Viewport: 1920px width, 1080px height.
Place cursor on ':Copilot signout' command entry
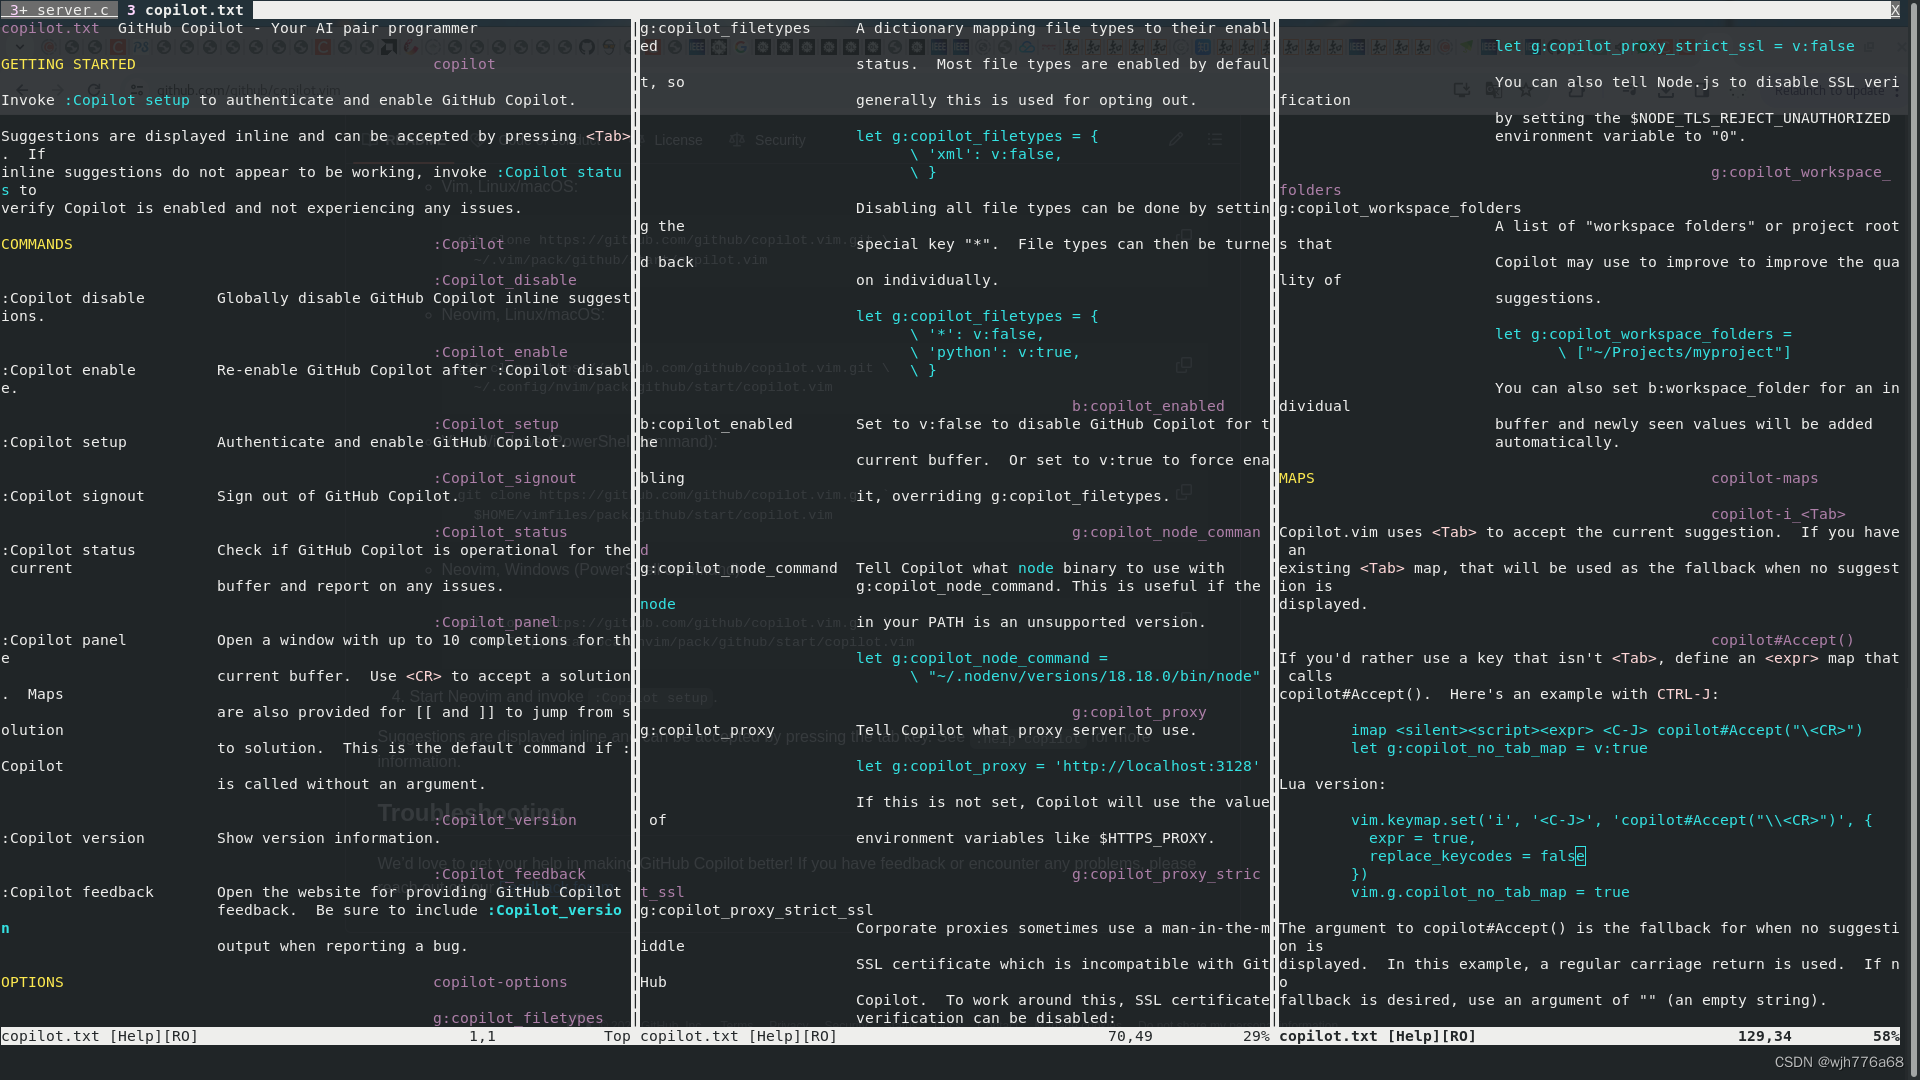pos(73,496)
